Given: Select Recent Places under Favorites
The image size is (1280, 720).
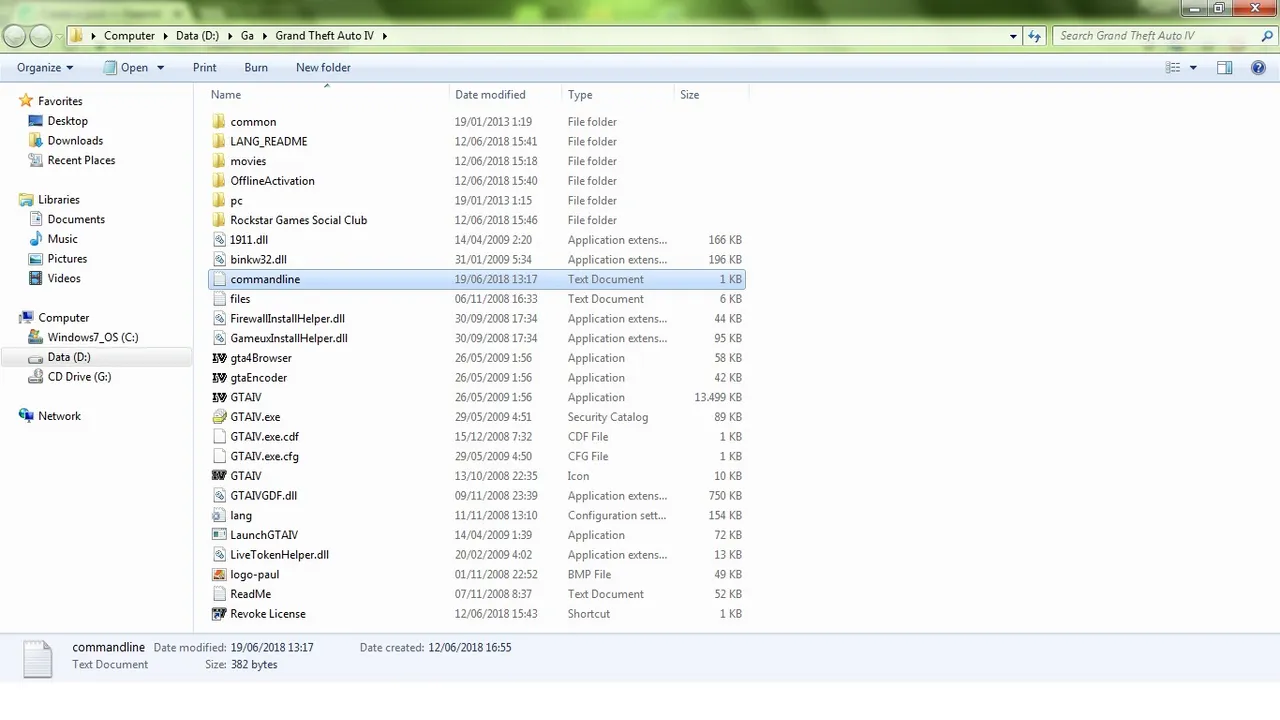Looking at the screenshot, I should tap(81, 160).
